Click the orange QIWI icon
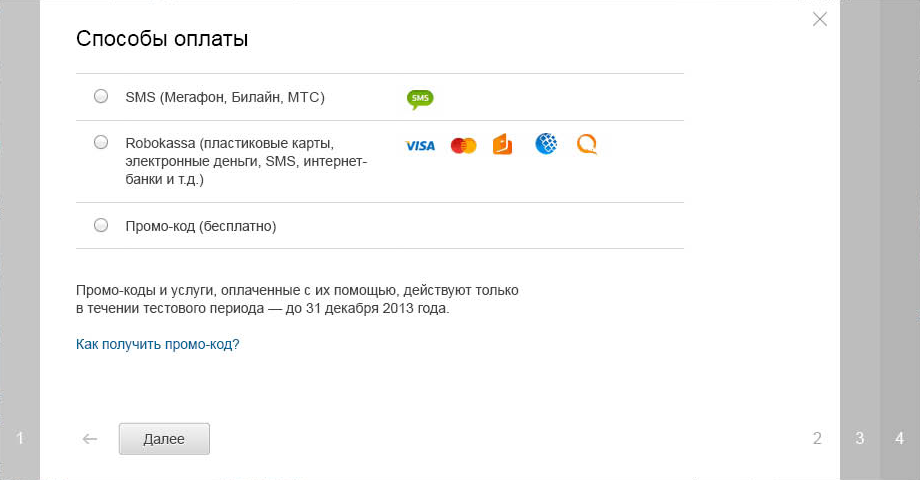This screenshot has width=920, height=480. coord(587,144)
